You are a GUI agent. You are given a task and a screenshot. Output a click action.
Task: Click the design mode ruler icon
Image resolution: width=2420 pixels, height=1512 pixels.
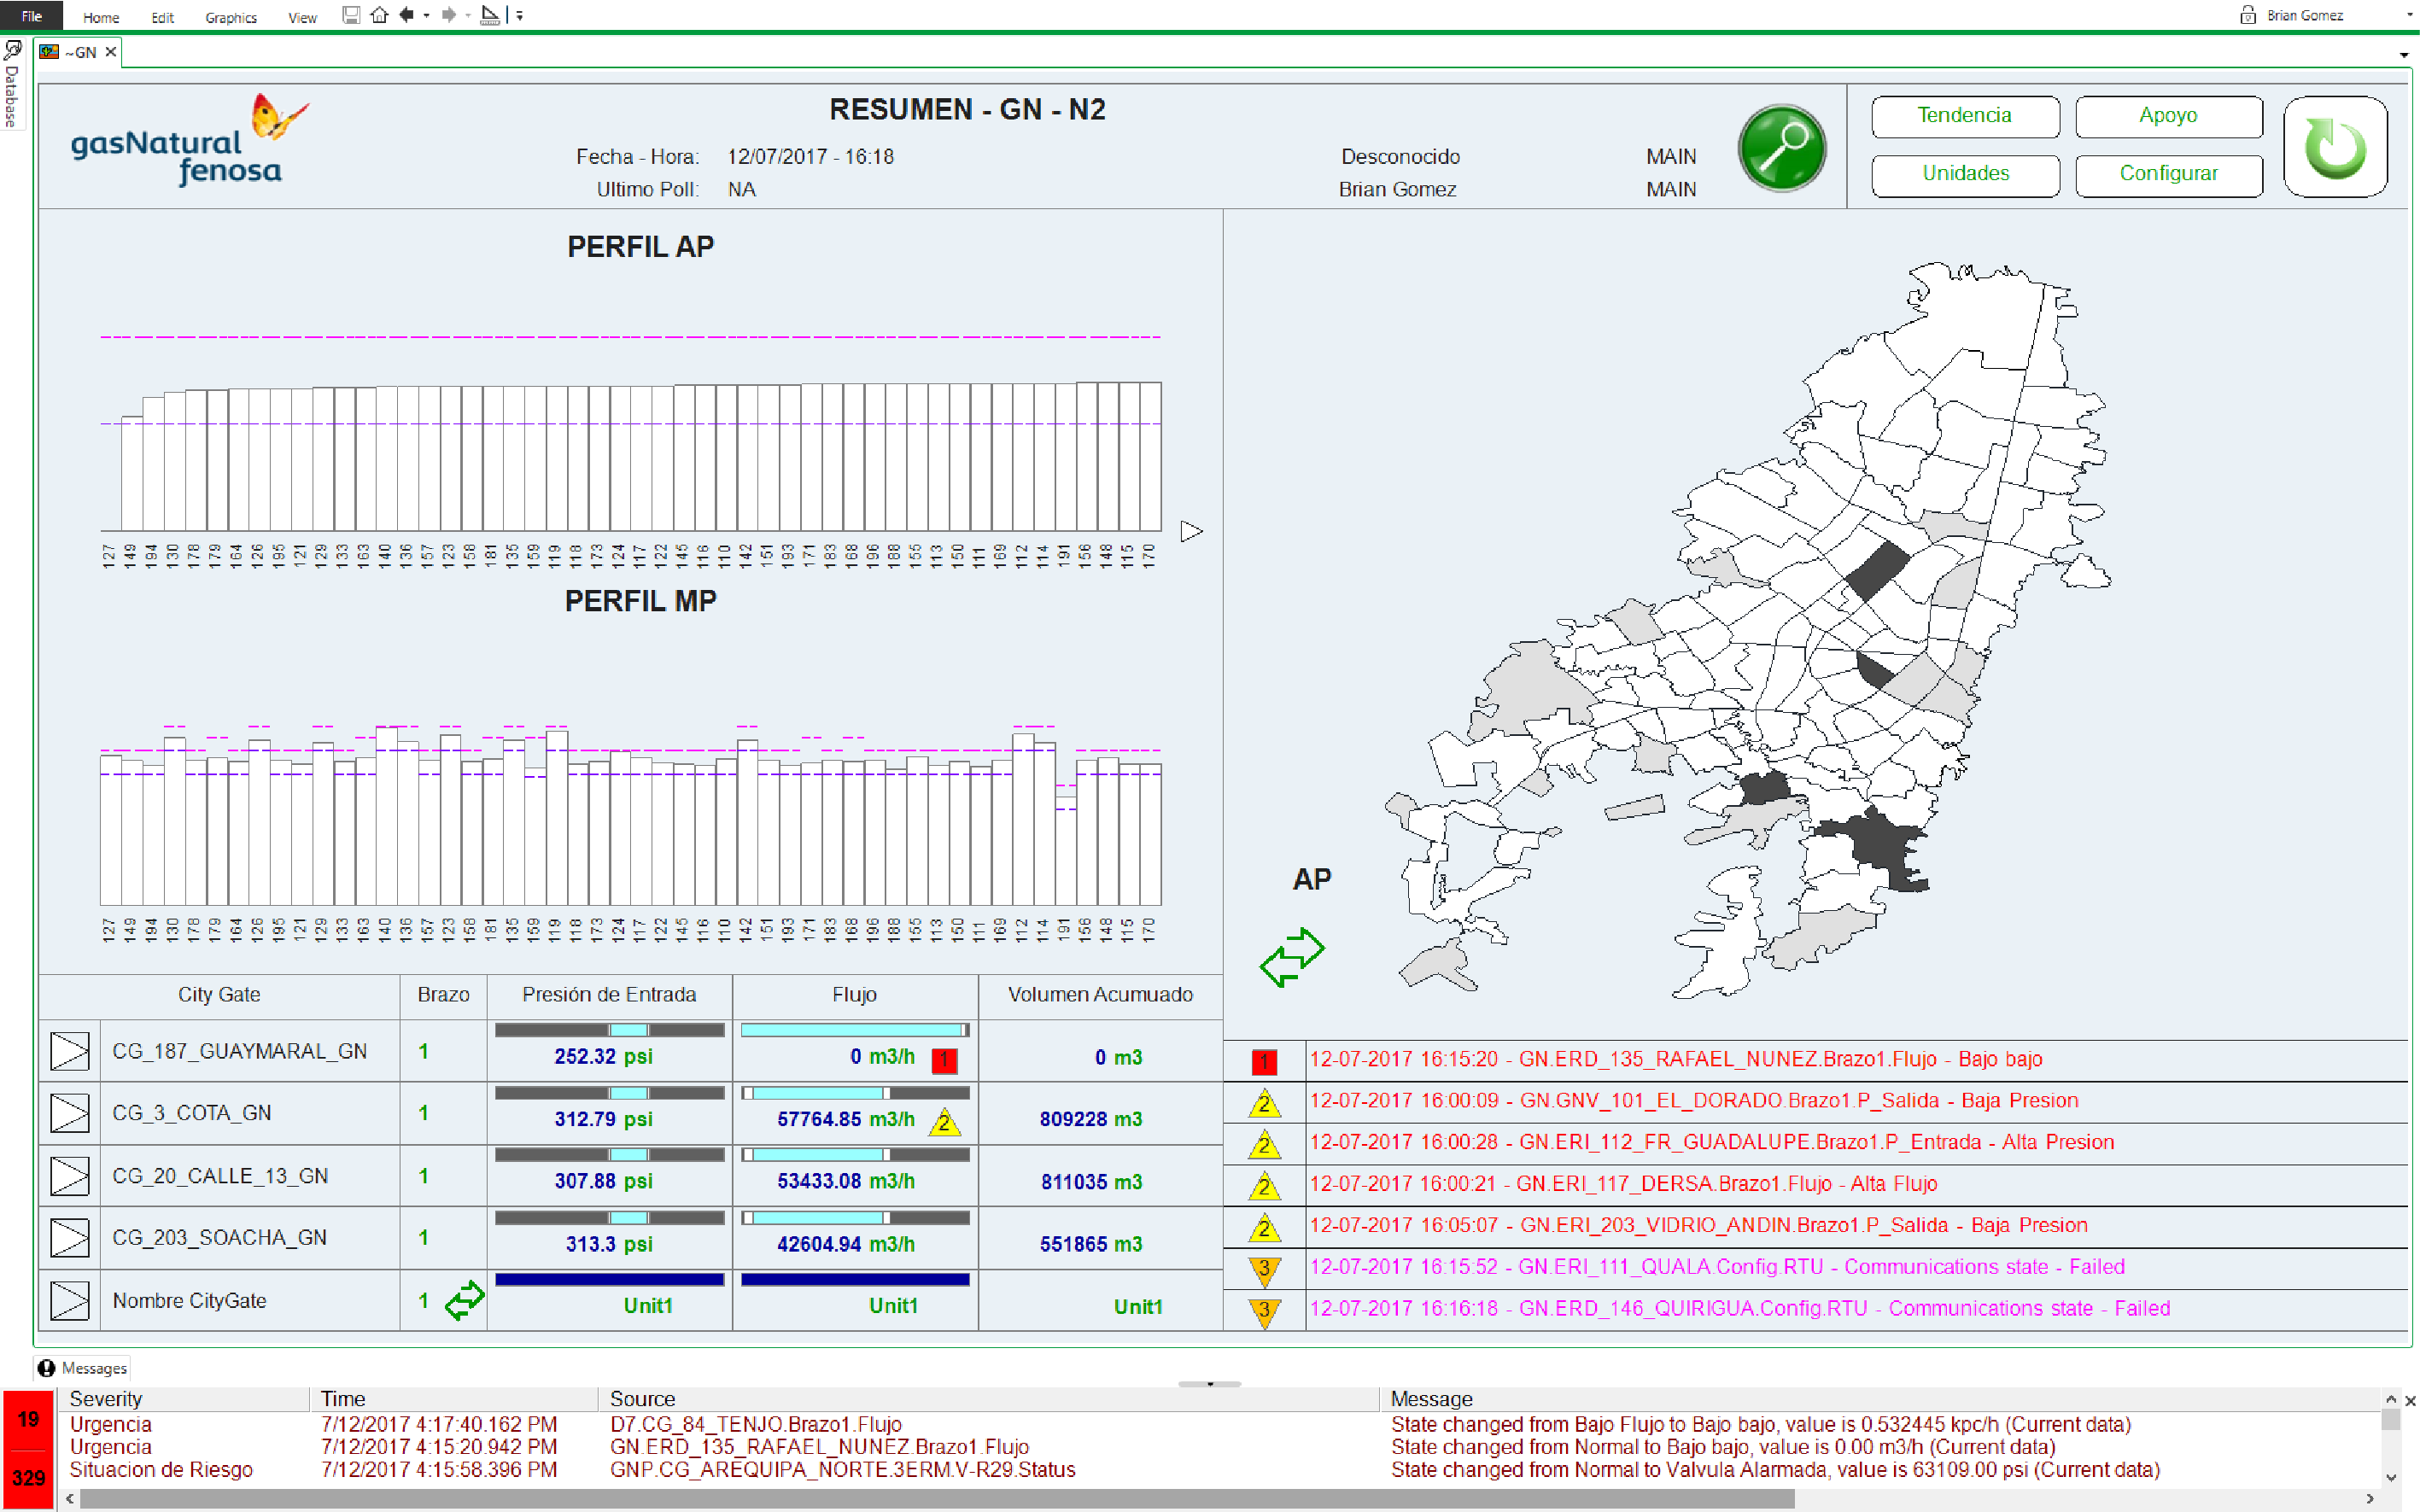490,15
